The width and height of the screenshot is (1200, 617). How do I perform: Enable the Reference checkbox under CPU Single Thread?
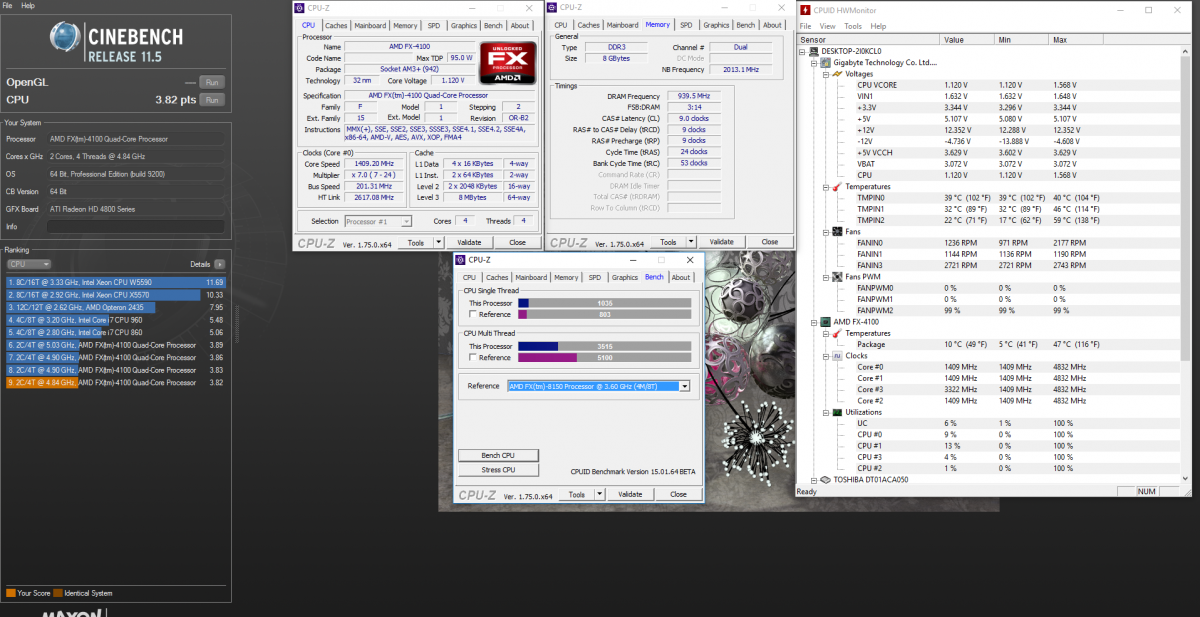(x=472, y=314)
